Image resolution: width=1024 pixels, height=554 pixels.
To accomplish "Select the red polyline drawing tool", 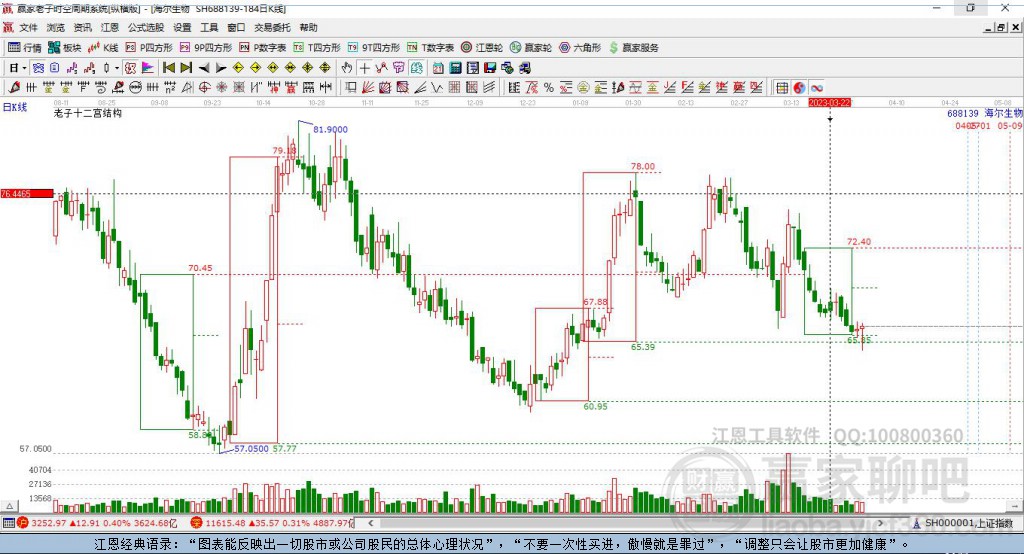I will point(381,68).
